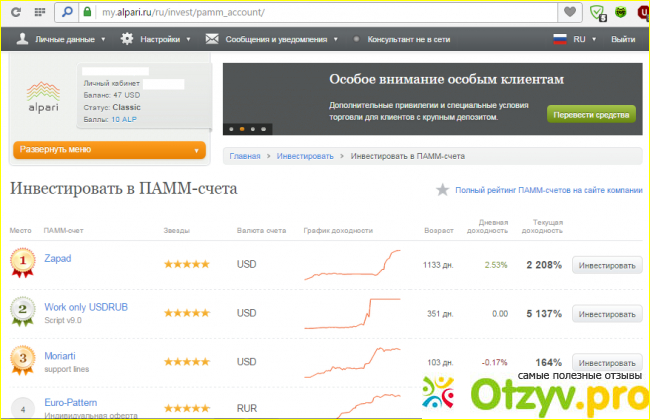
Task: Click the star icon beside full rating link
Action: click(442, 189)
